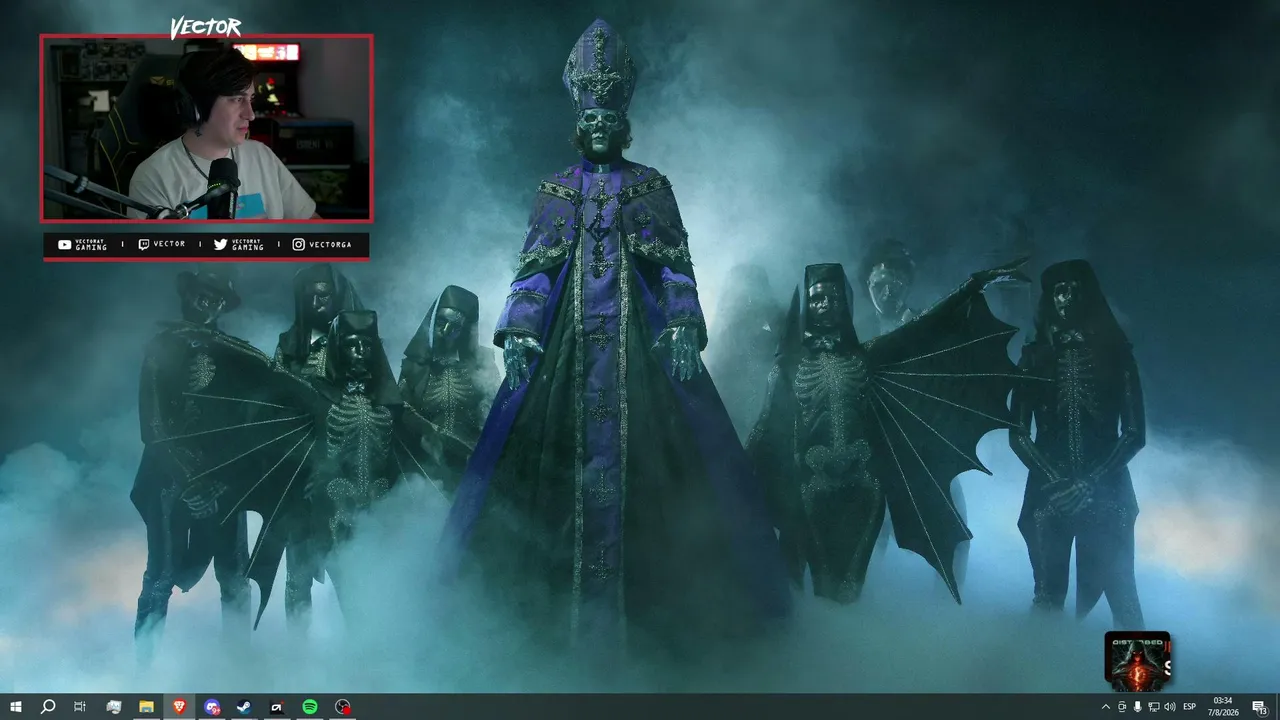Click the Twitch logo next to VECTOR
This screenshot has width=1280, height=720.
(144, 245)
